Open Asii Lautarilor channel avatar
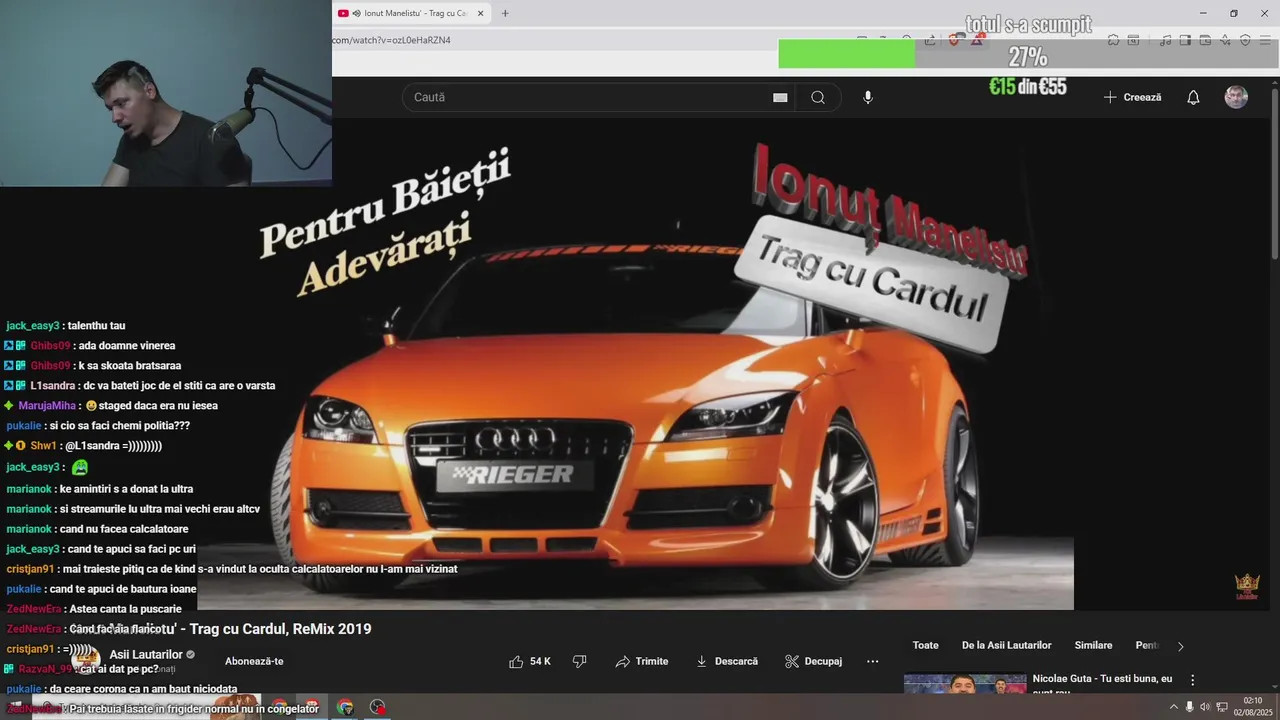 point(86,658)
